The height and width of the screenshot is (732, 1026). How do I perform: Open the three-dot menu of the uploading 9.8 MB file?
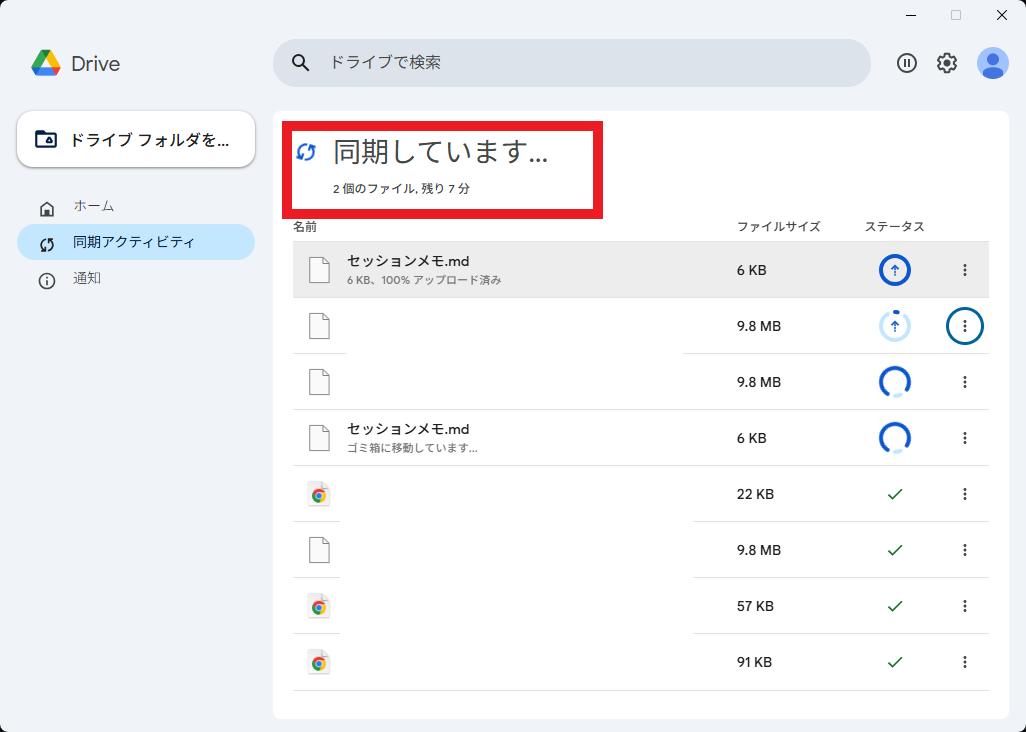964,326
